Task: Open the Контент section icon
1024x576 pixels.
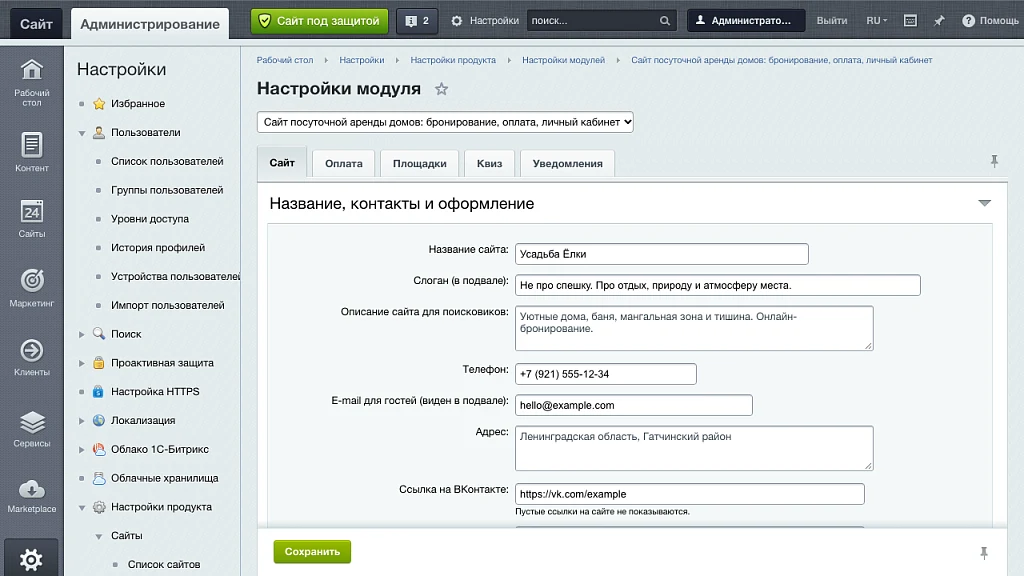Action: coord(31,152)
